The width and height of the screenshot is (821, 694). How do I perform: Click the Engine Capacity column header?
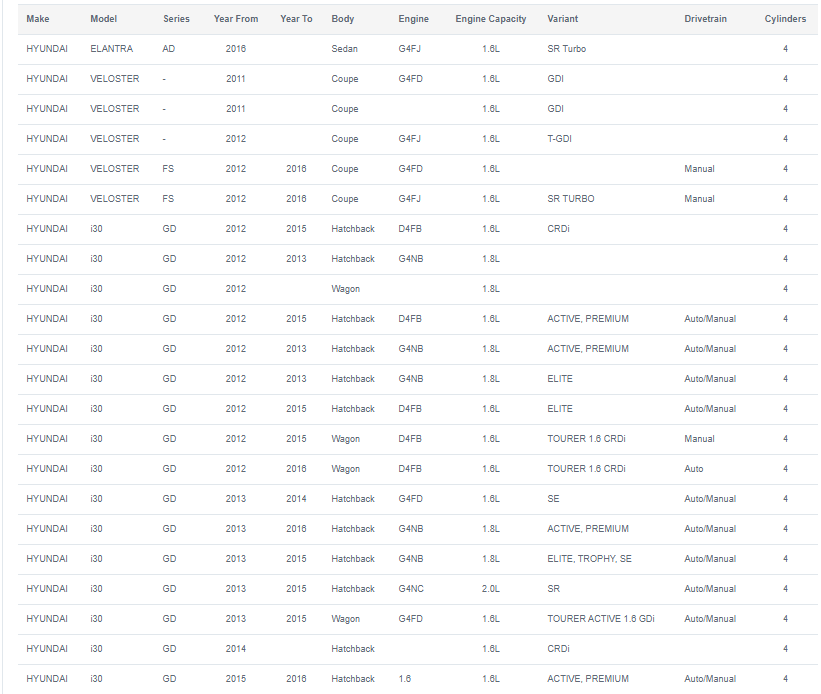point(491,19)
